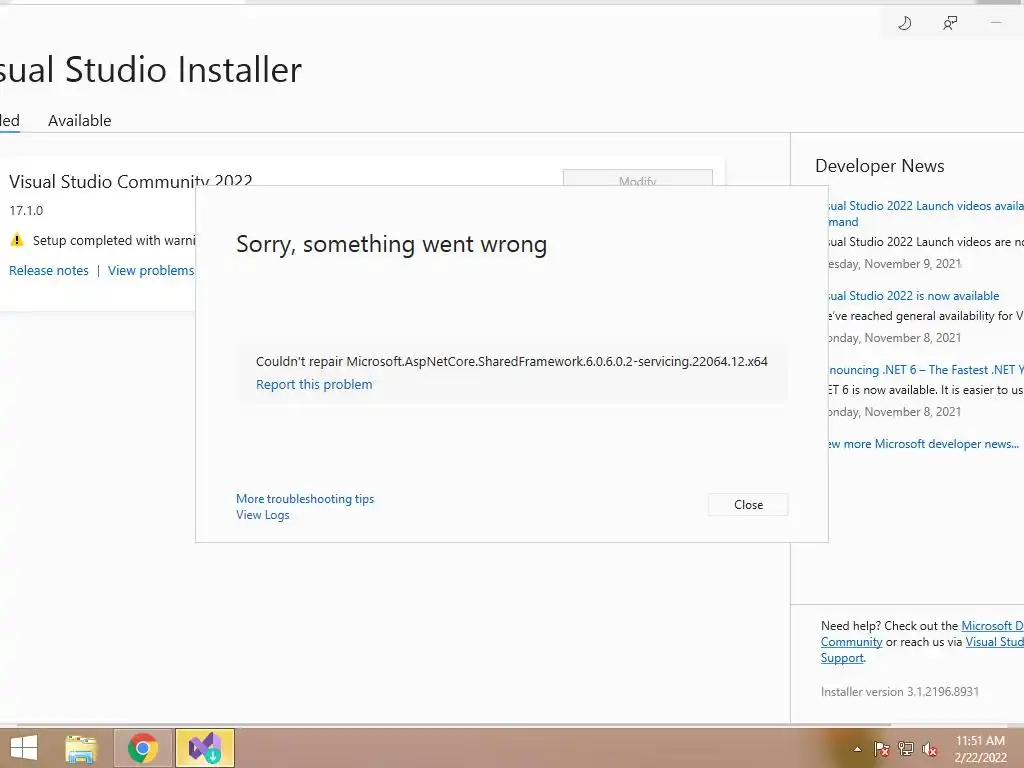Image resolution: width=1024 pixels, height=768 pixels.
Task: Click the yellow setup warning icon
Action: [17, 240]
